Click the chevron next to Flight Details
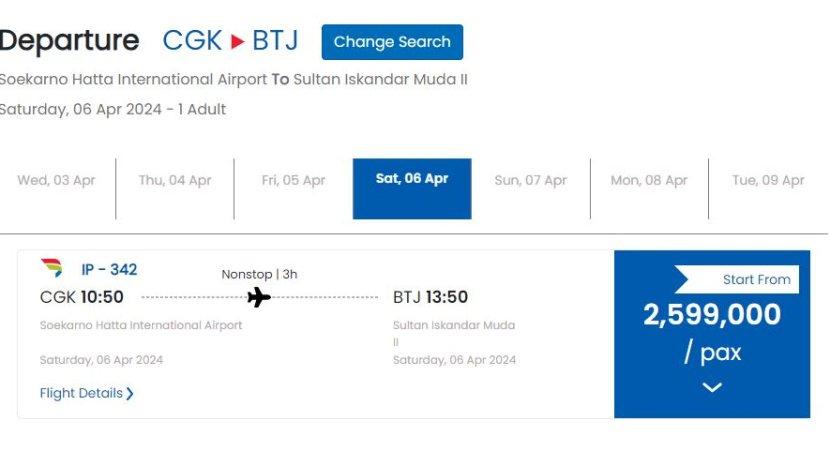 tap(130, 394)
